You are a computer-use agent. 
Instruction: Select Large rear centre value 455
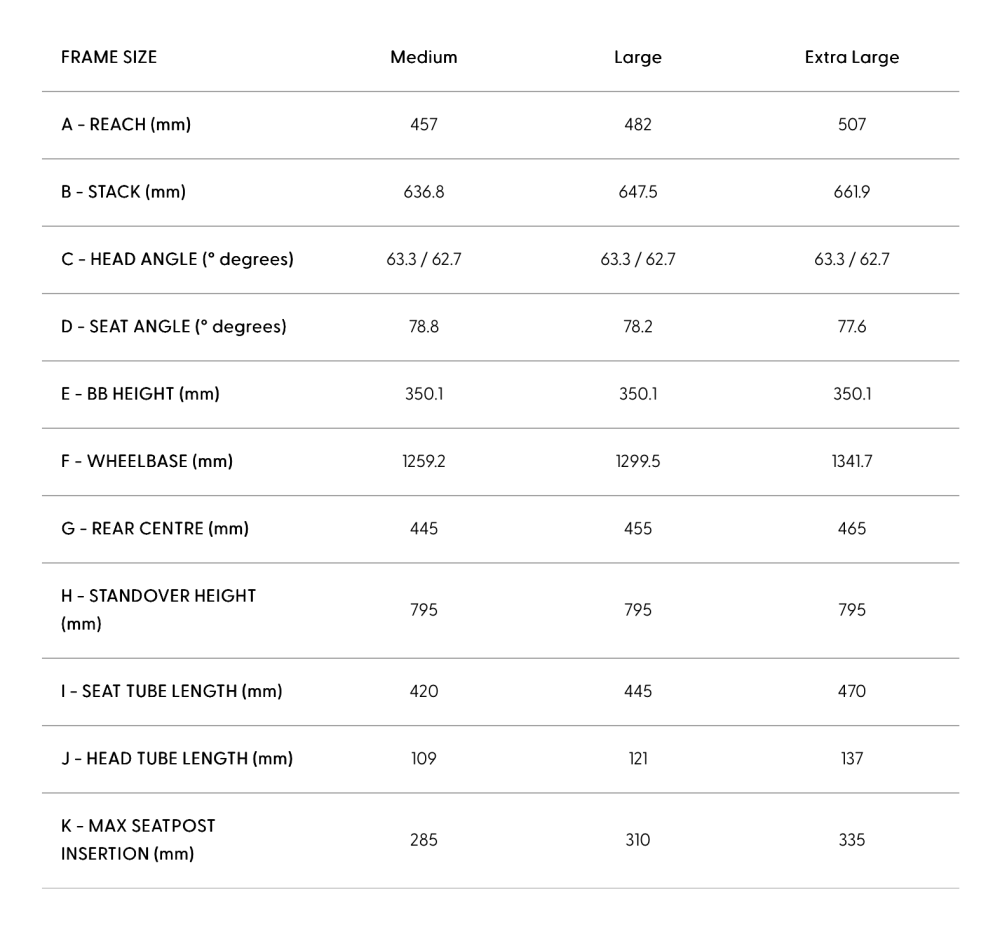(x=638, y=529)
